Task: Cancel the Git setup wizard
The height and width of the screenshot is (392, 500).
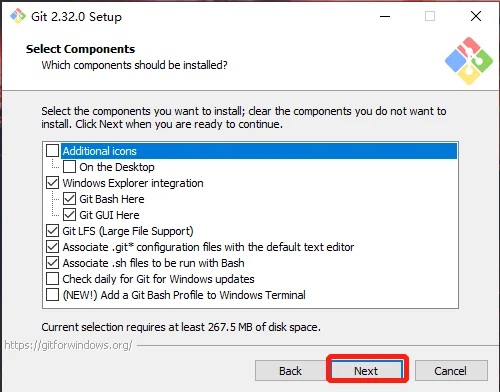Action: point(451,370)
